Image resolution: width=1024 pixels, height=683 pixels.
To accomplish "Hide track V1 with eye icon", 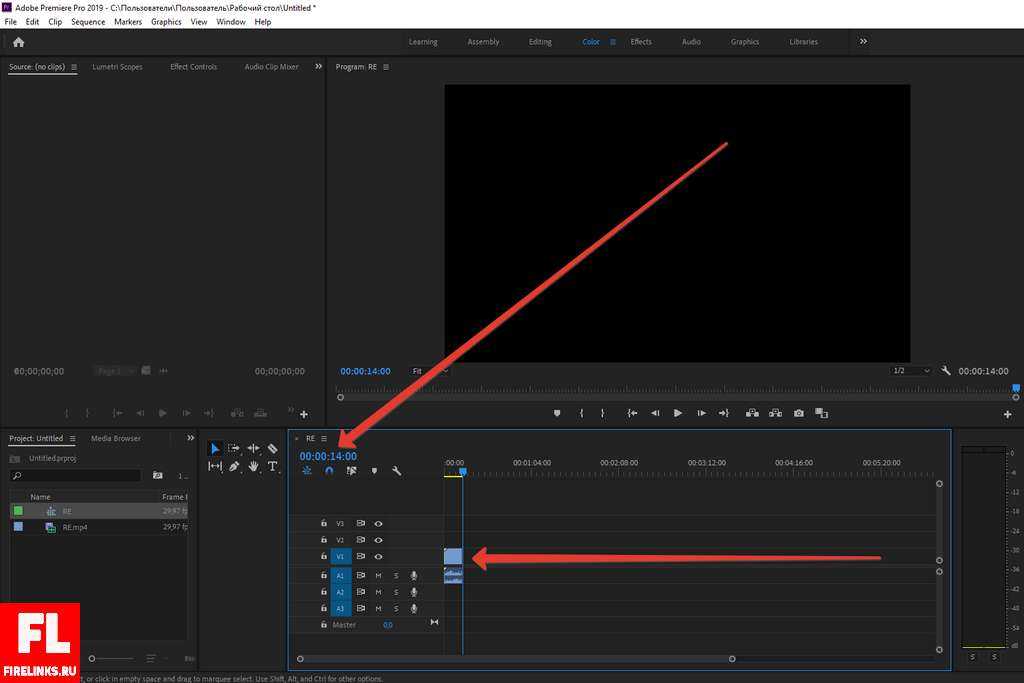I will pyautogui.click(x=379, y=556).
